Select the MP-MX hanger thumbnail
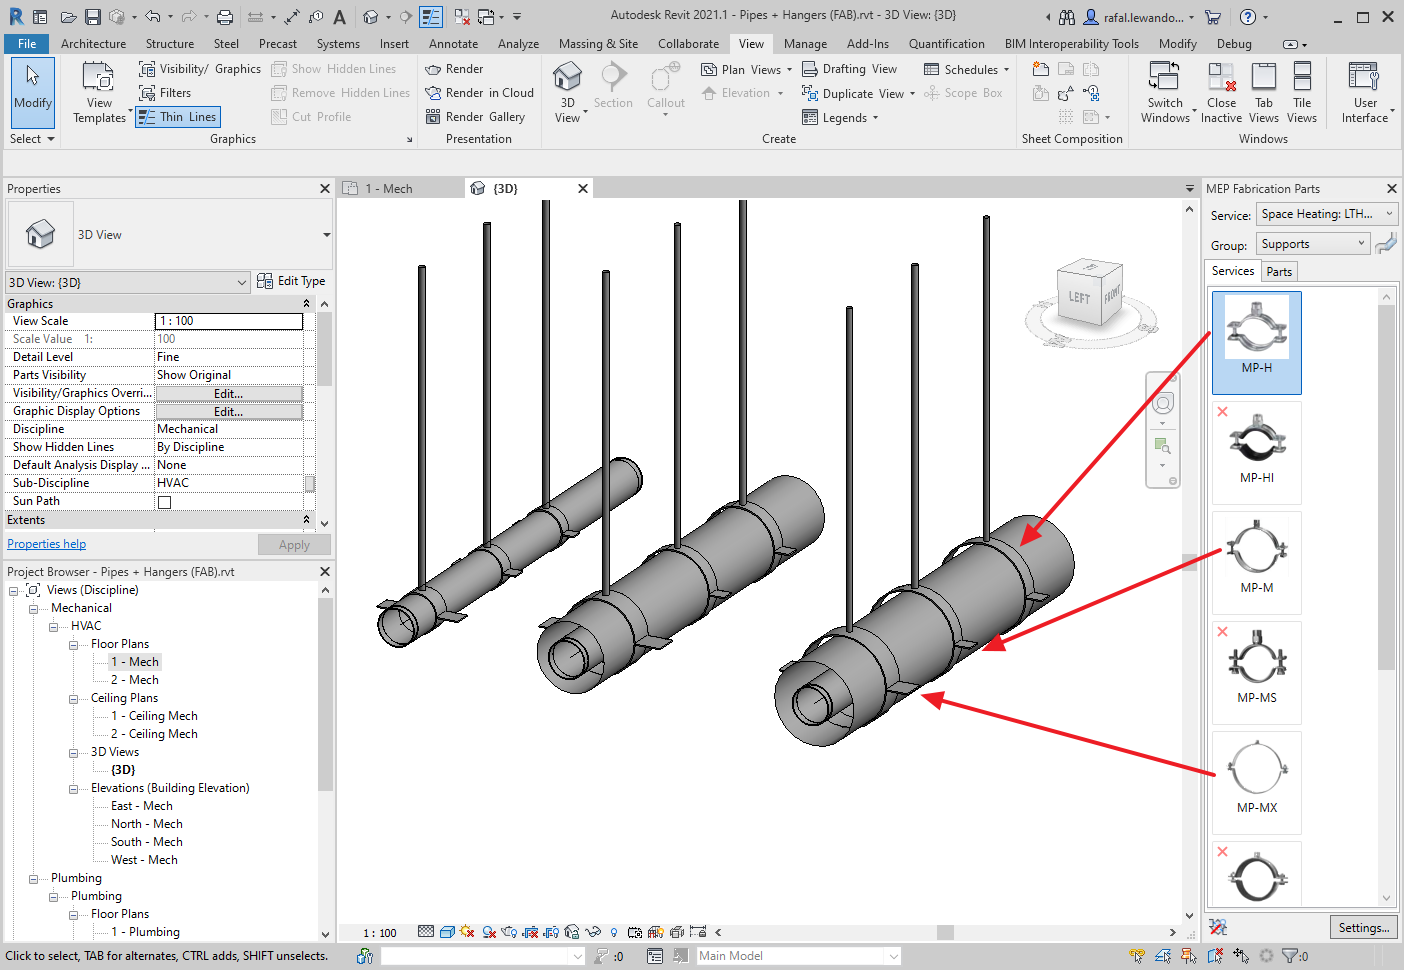Viewport: 1404px width, 970px height. (x=1257, y=782)
